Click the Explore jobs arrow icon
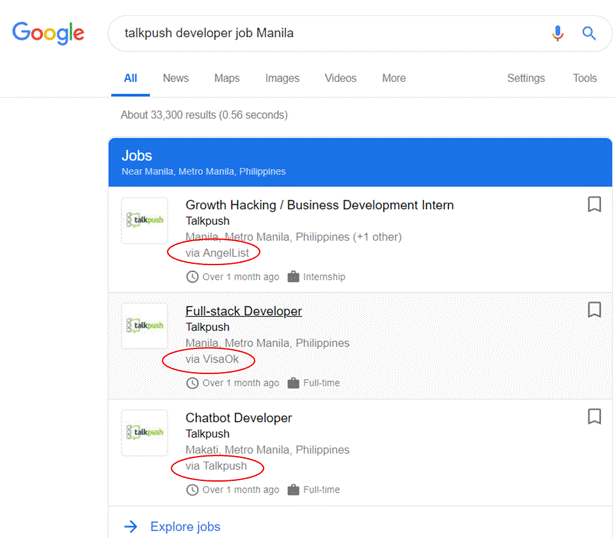The image size is (616, 538). [x=130, y=527]
